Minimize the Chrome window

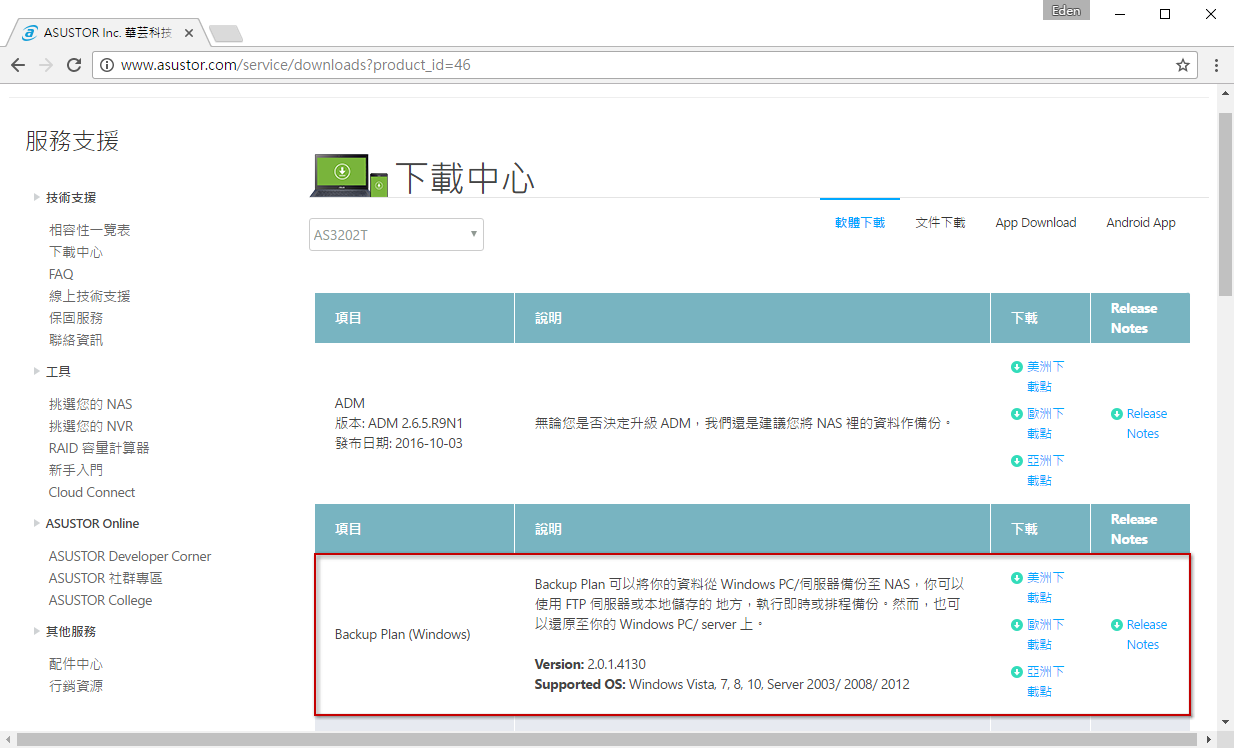tap(1119, 14)
